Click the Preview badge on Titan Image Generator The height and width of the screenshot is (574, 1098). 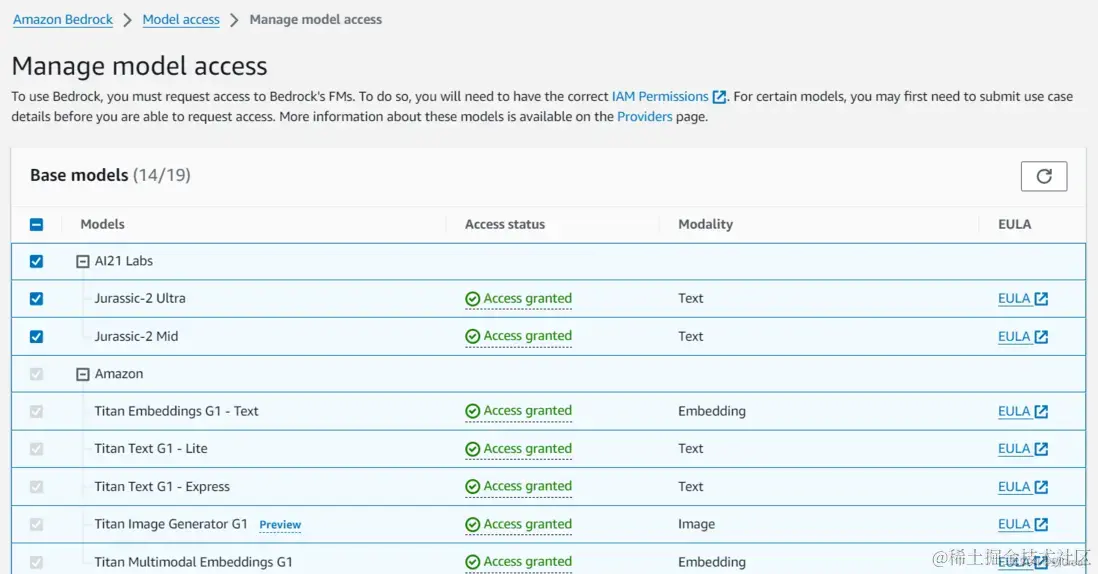pos(280,525)
